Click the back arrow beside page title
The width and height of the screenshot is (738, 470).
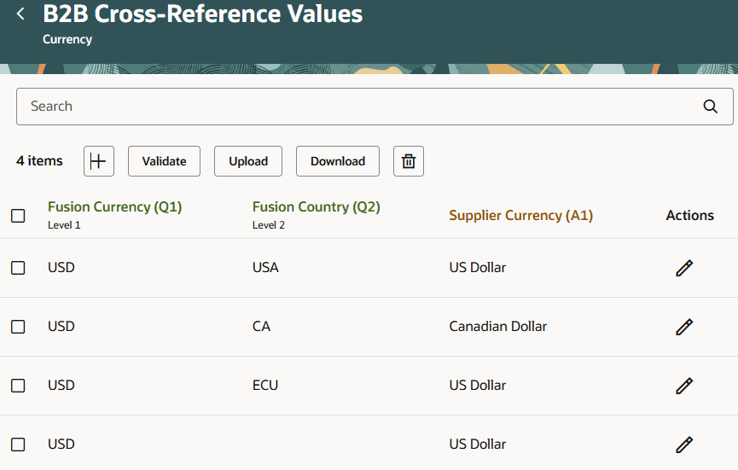21,14
